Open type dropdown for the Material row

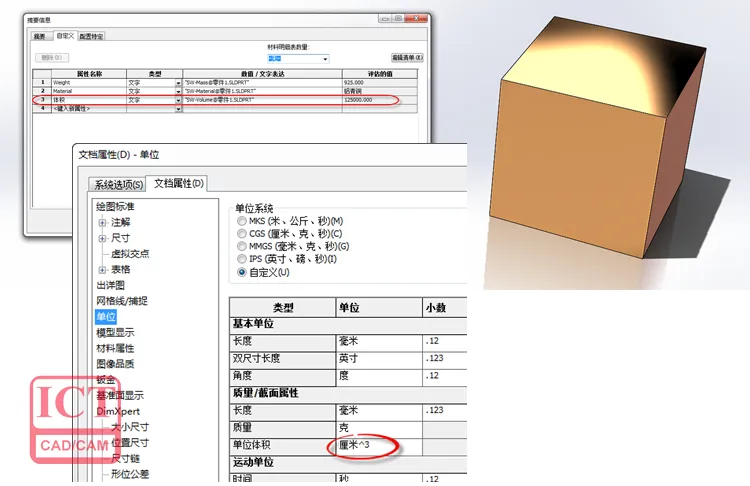coord(178,91)
